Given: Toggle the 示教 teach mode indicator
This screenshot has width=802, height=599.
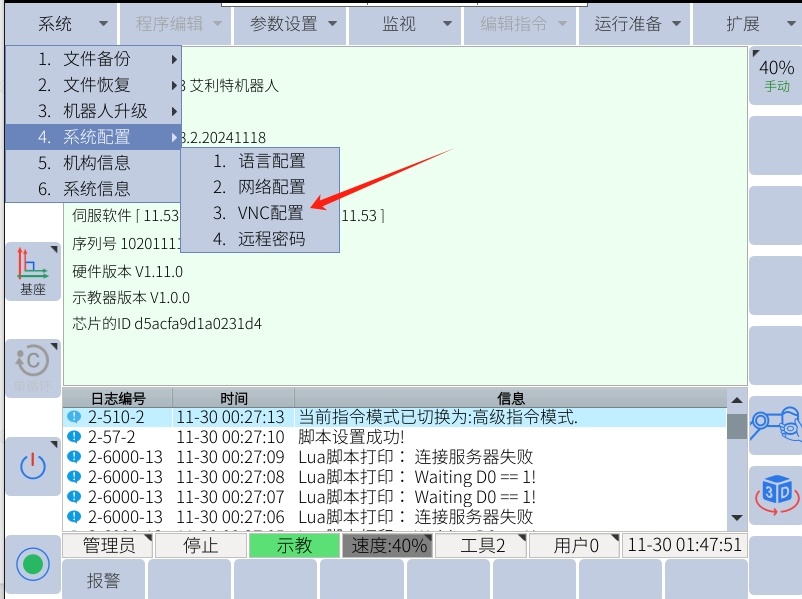Looking at the screenshot, I should pyautogui.click(x=294, y=546).
